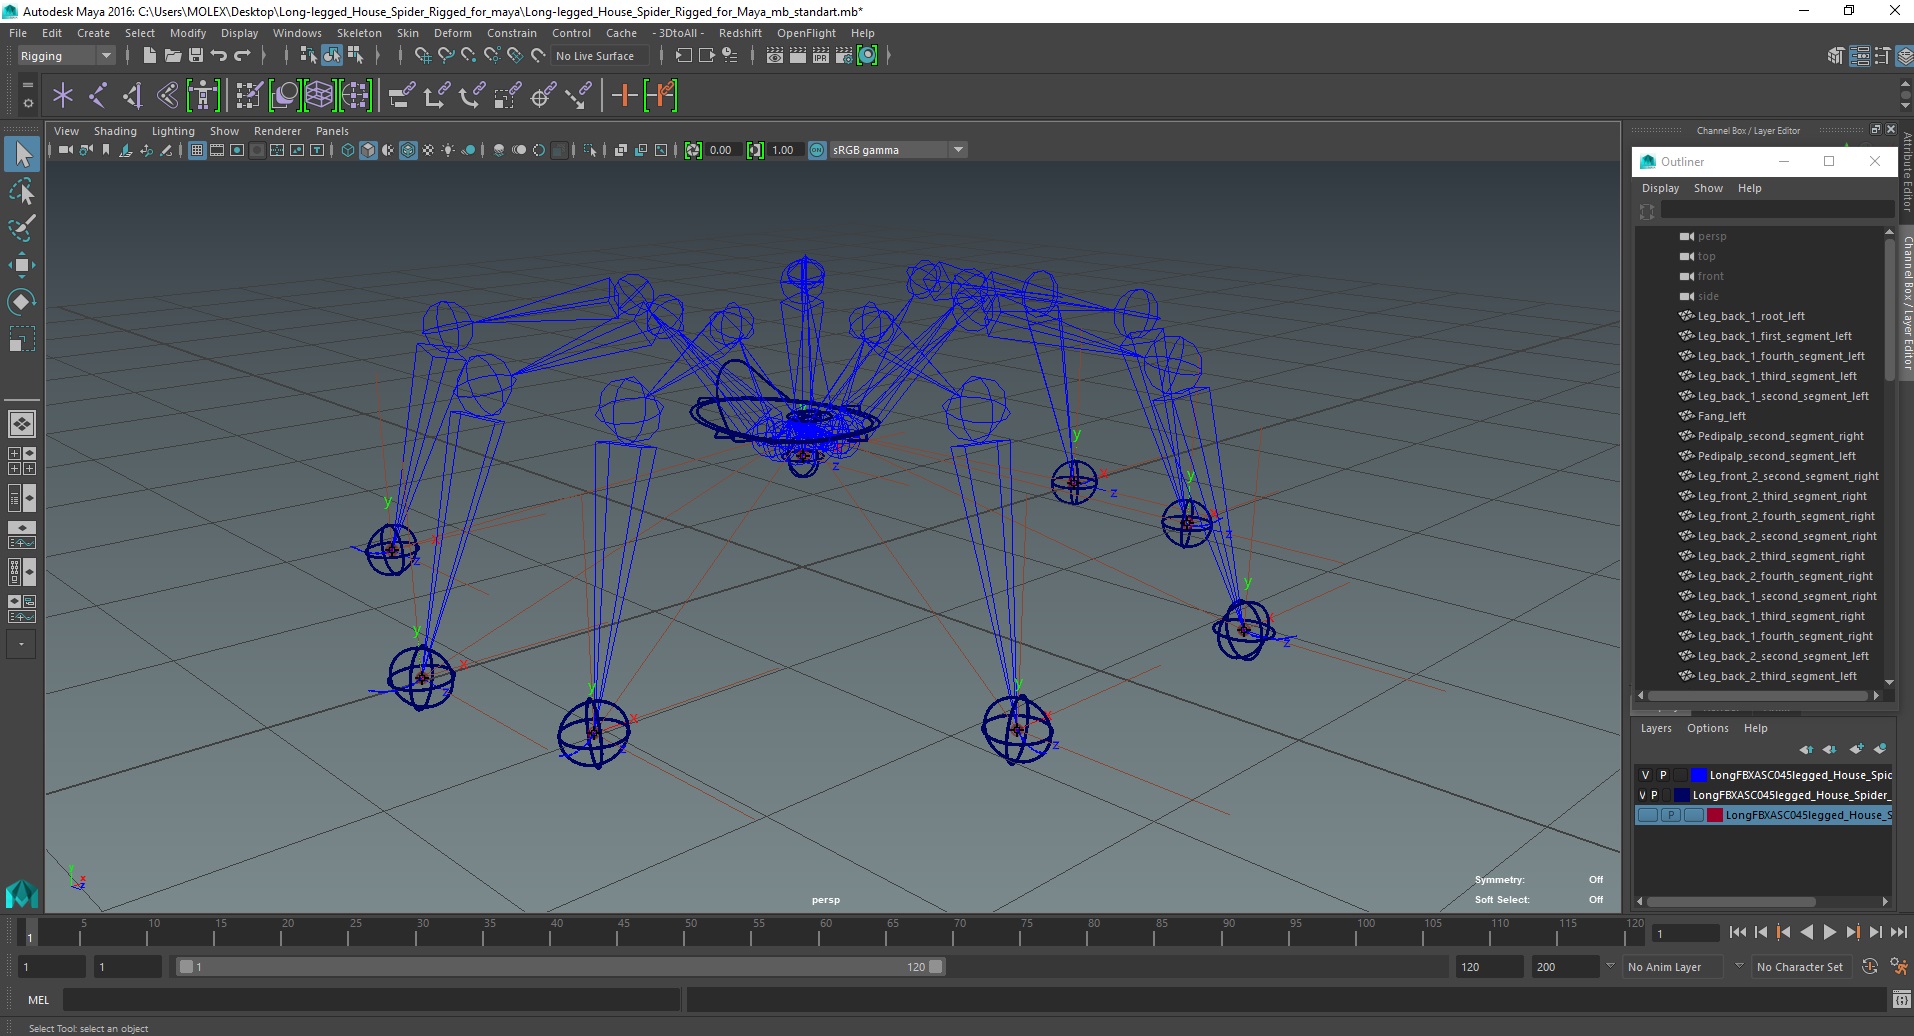Toggle sRGB view transform ON button
1914x1036 pixels.
tap(817, 150)
